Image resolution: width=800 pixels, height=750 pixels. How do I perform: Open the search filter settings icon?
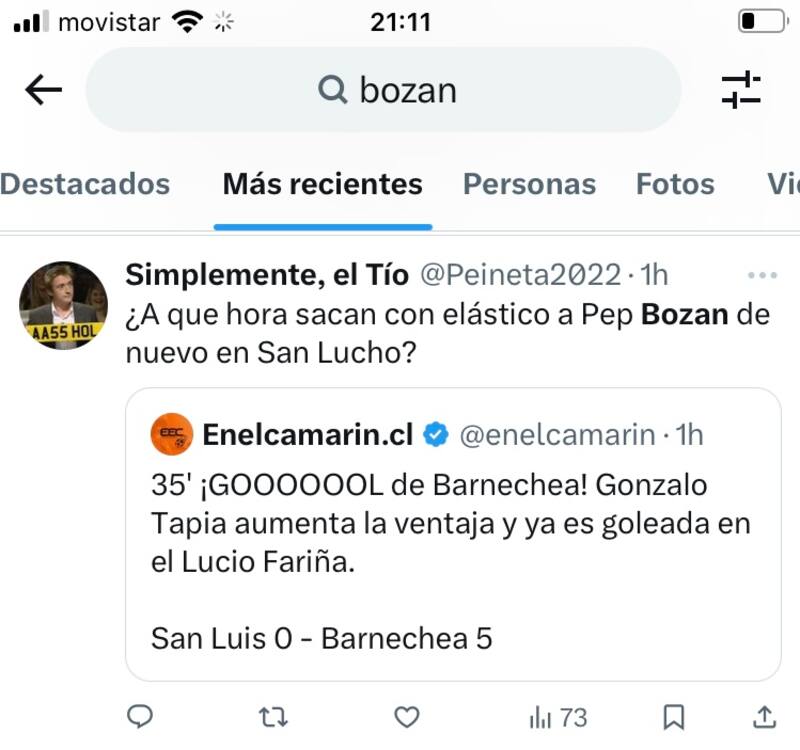(x=741, y=90)
